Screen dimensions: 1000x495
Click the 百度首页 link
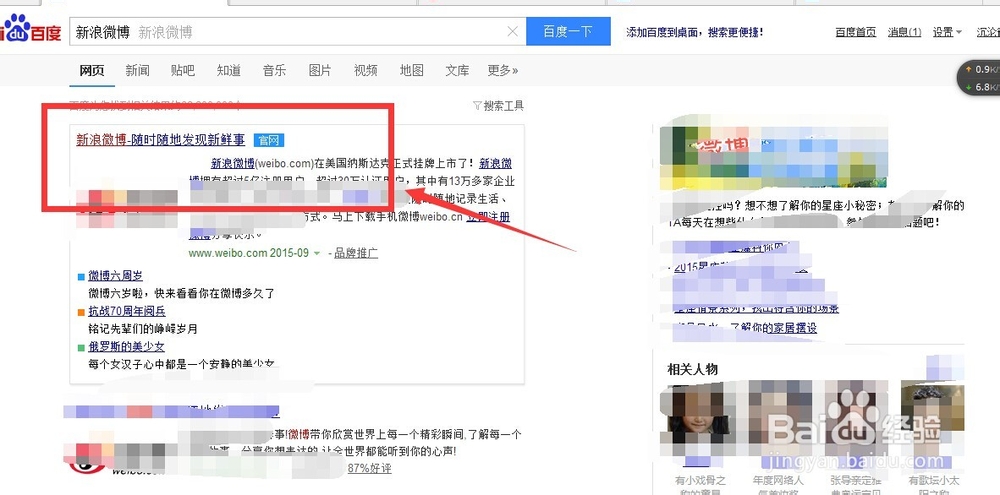point(856,32)
